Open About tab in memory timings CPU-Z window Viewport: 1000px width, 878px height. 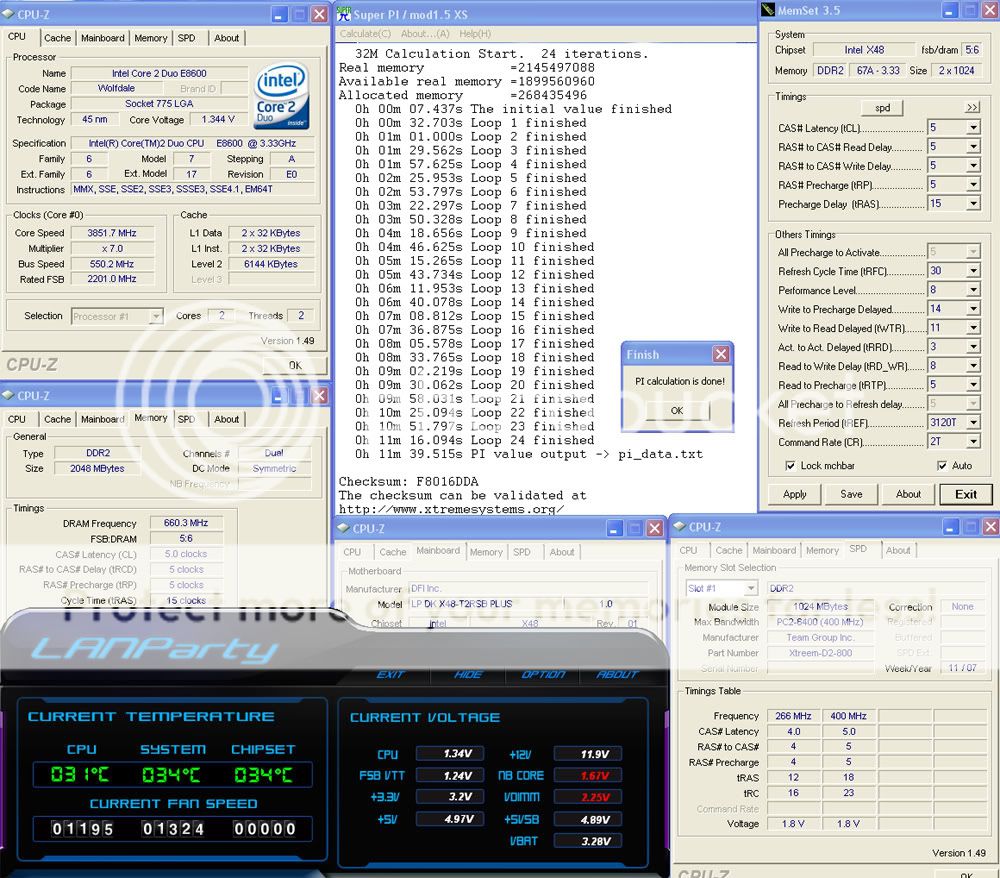pyautogui.click(x=226, y=419)
